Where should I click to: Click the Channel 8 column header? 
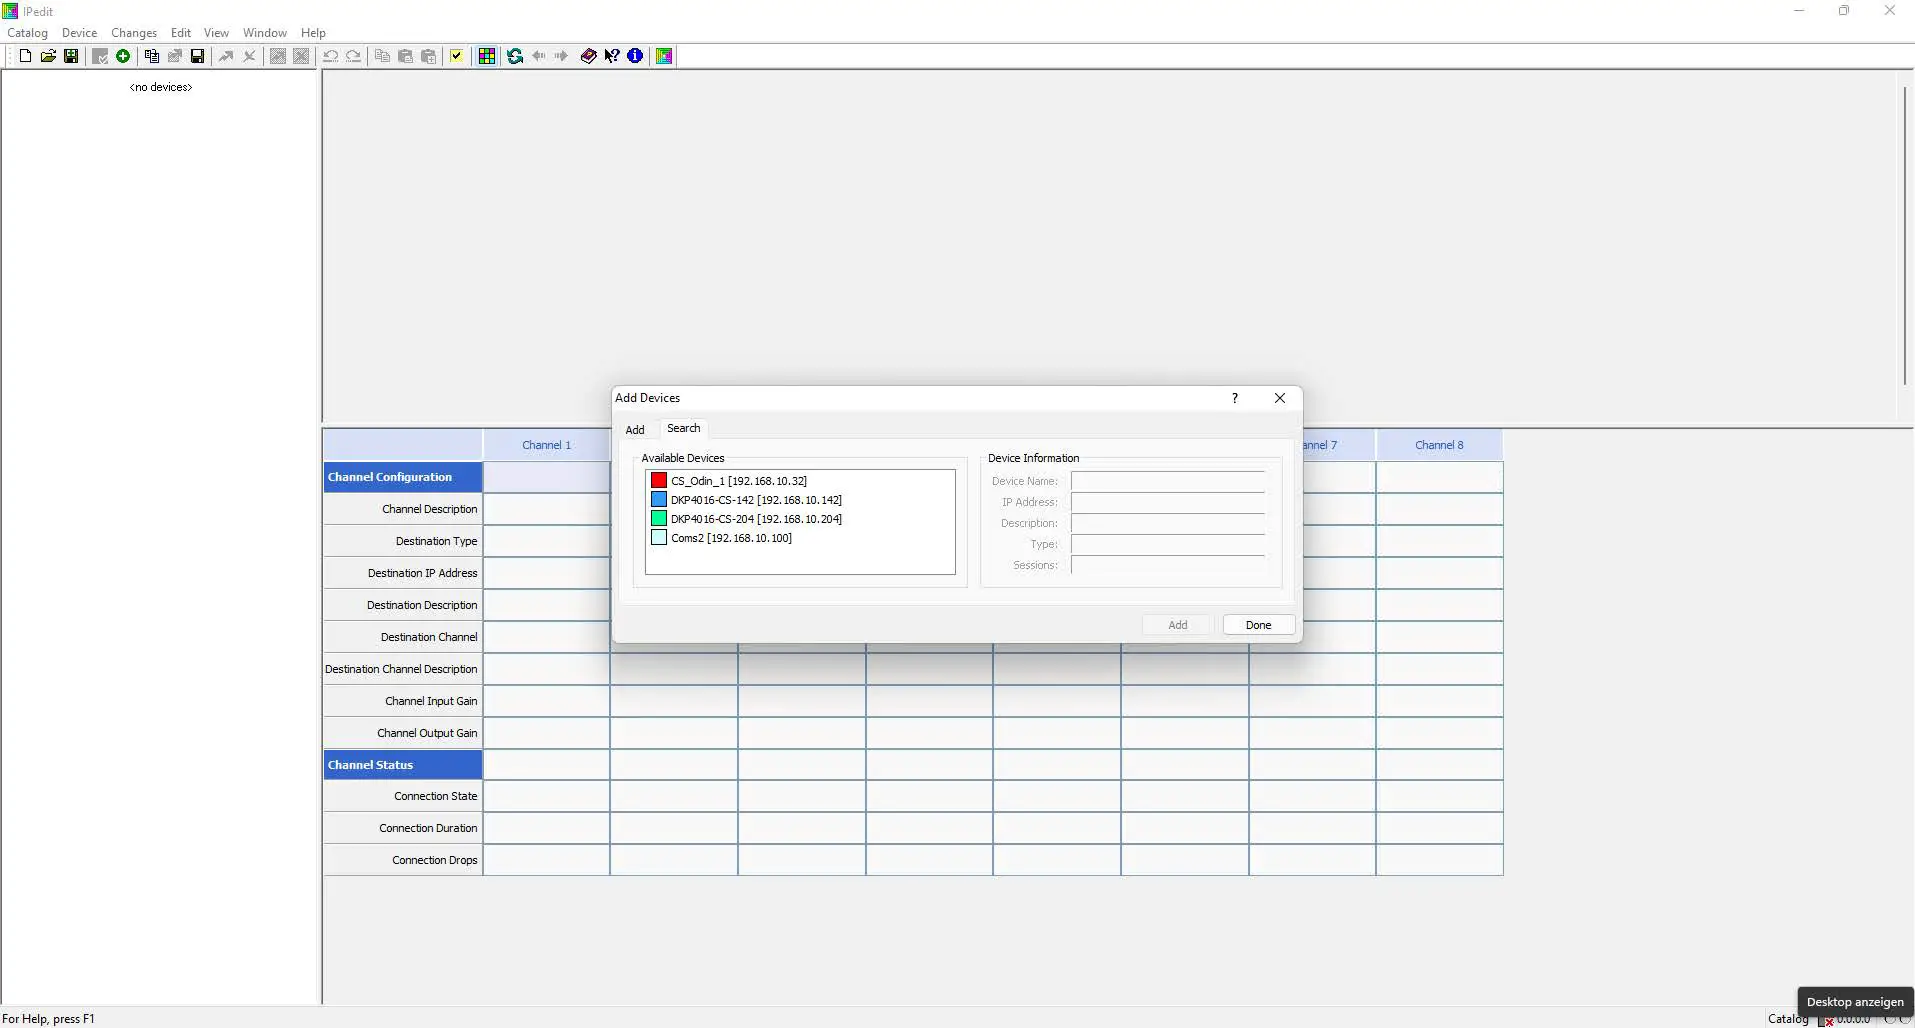coord(1439,445)
